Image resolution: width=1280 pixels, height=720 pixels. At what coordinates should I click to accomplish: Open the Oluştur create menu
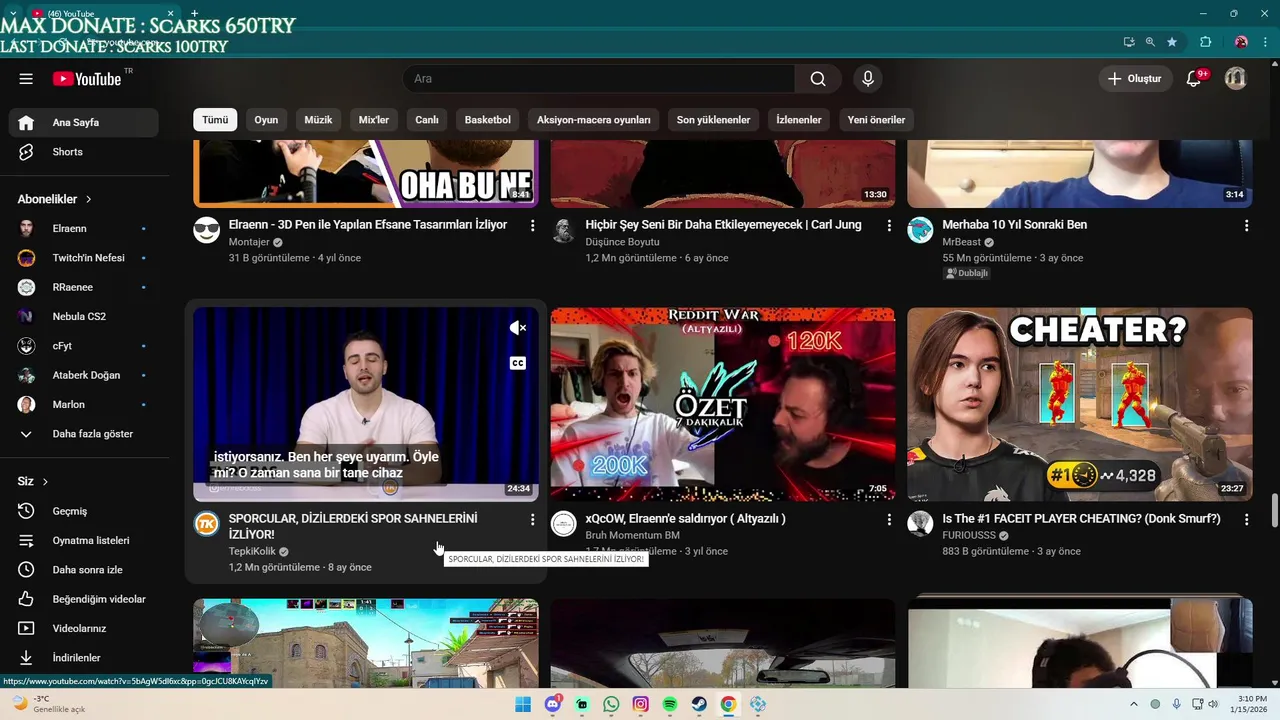point(1135,79)
